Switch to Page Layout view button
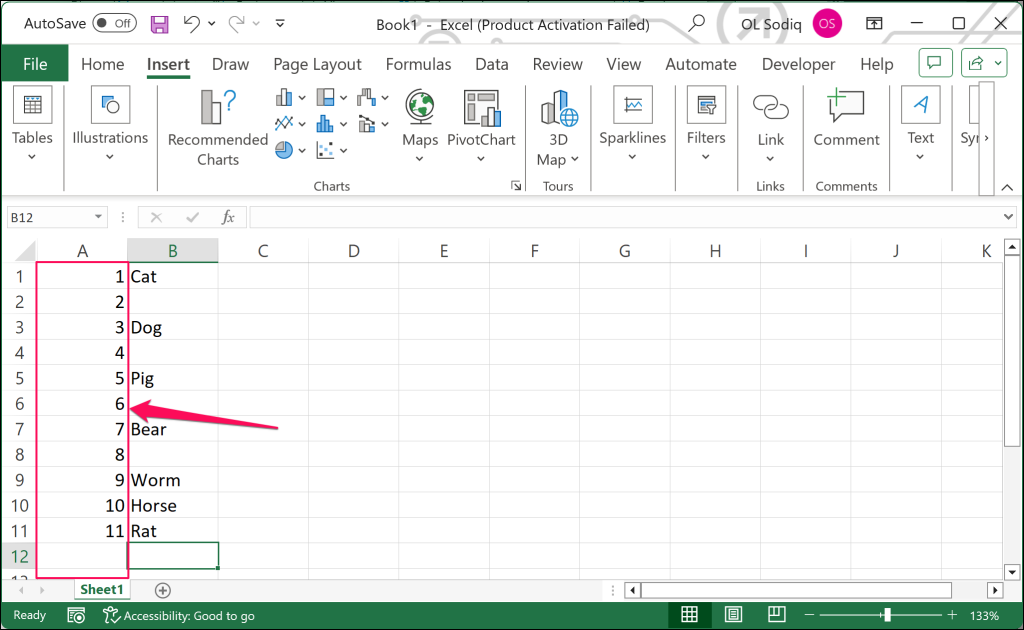 [733, 614]
